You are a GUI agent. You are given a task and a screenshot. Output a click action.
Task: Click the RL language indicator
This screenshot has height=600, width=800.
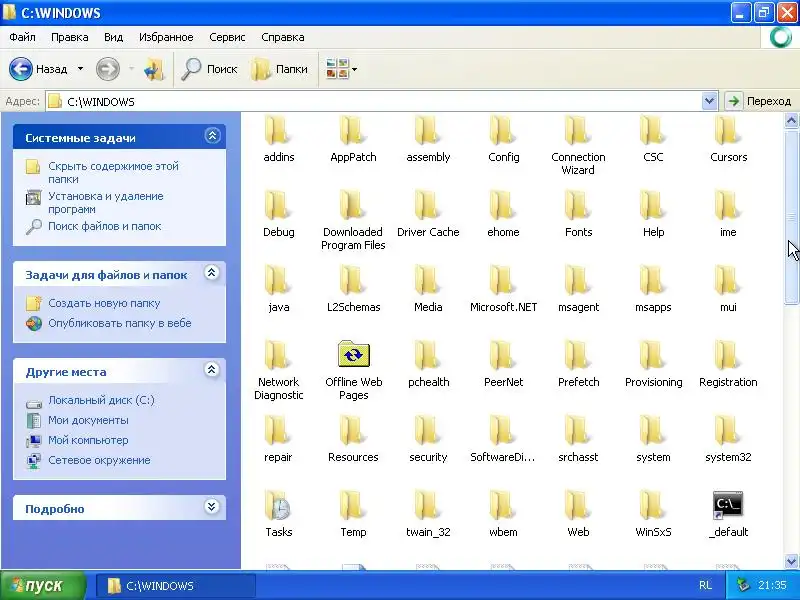point(706,585)
